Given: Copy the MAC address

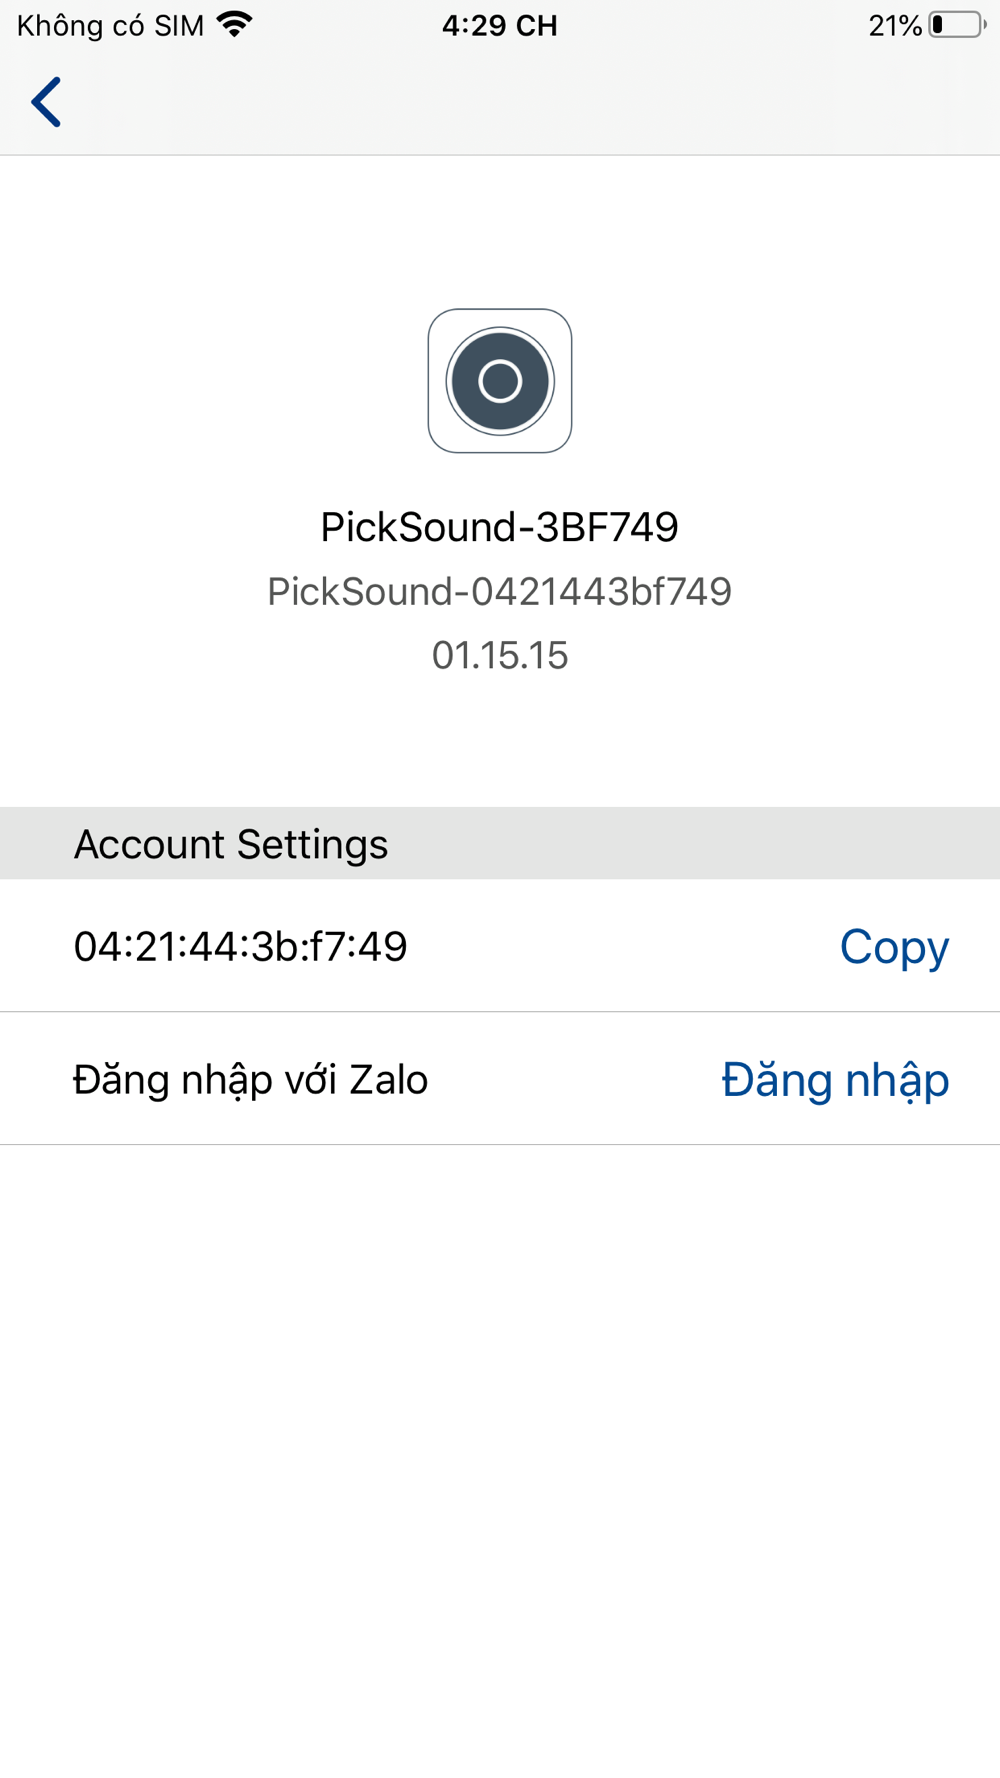Looking at the screenshot, I should (x=894, y=946).
